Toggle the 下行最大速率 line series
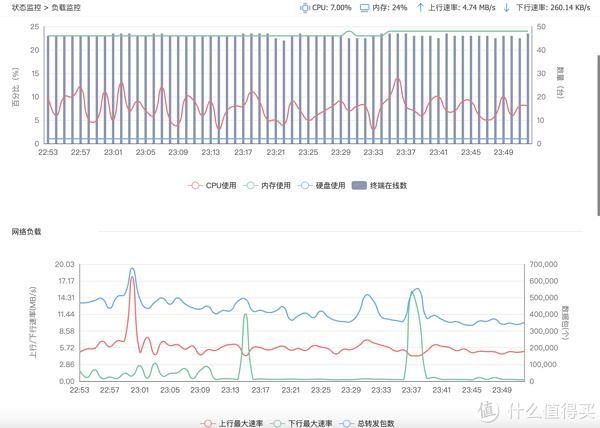Screen dimensions: 600x428 coord(301,424)
